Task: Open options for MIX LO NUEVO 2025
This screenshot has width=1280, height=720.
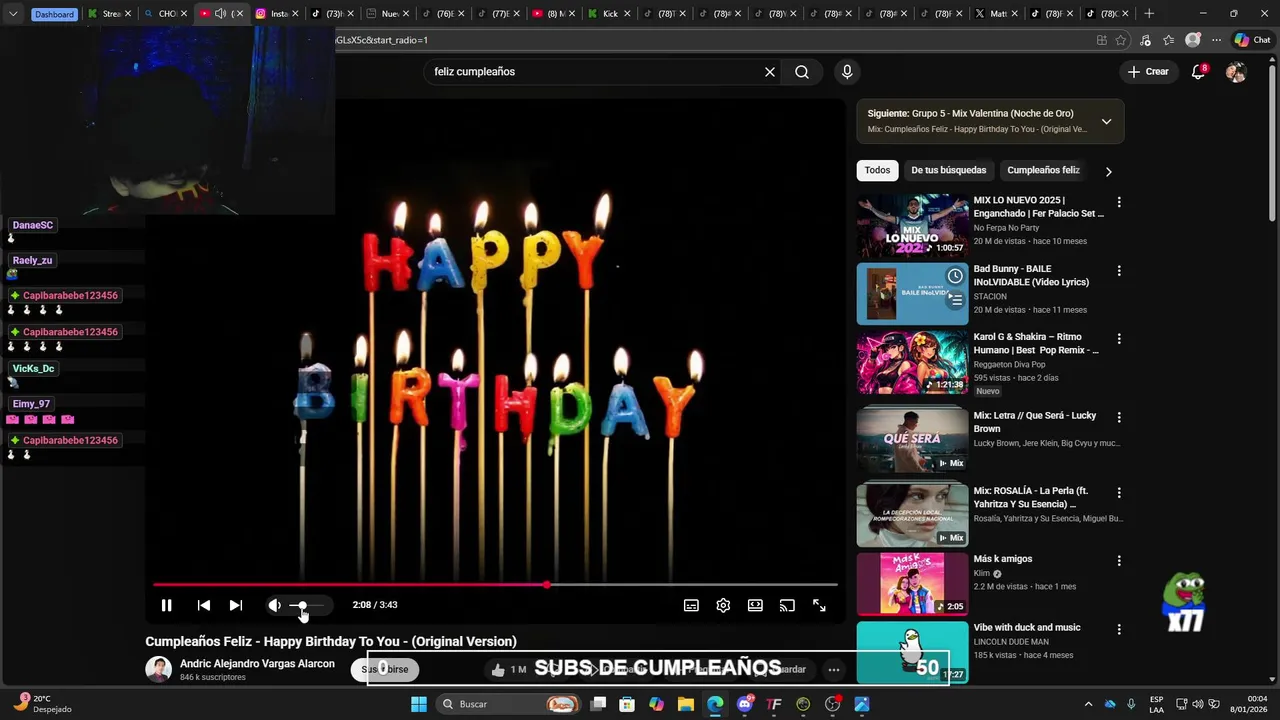Action: (1119, 202)
